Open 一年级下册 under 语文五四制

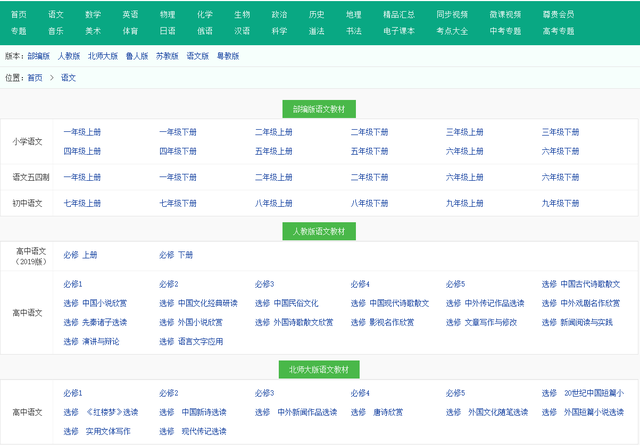tap(178, 177)
